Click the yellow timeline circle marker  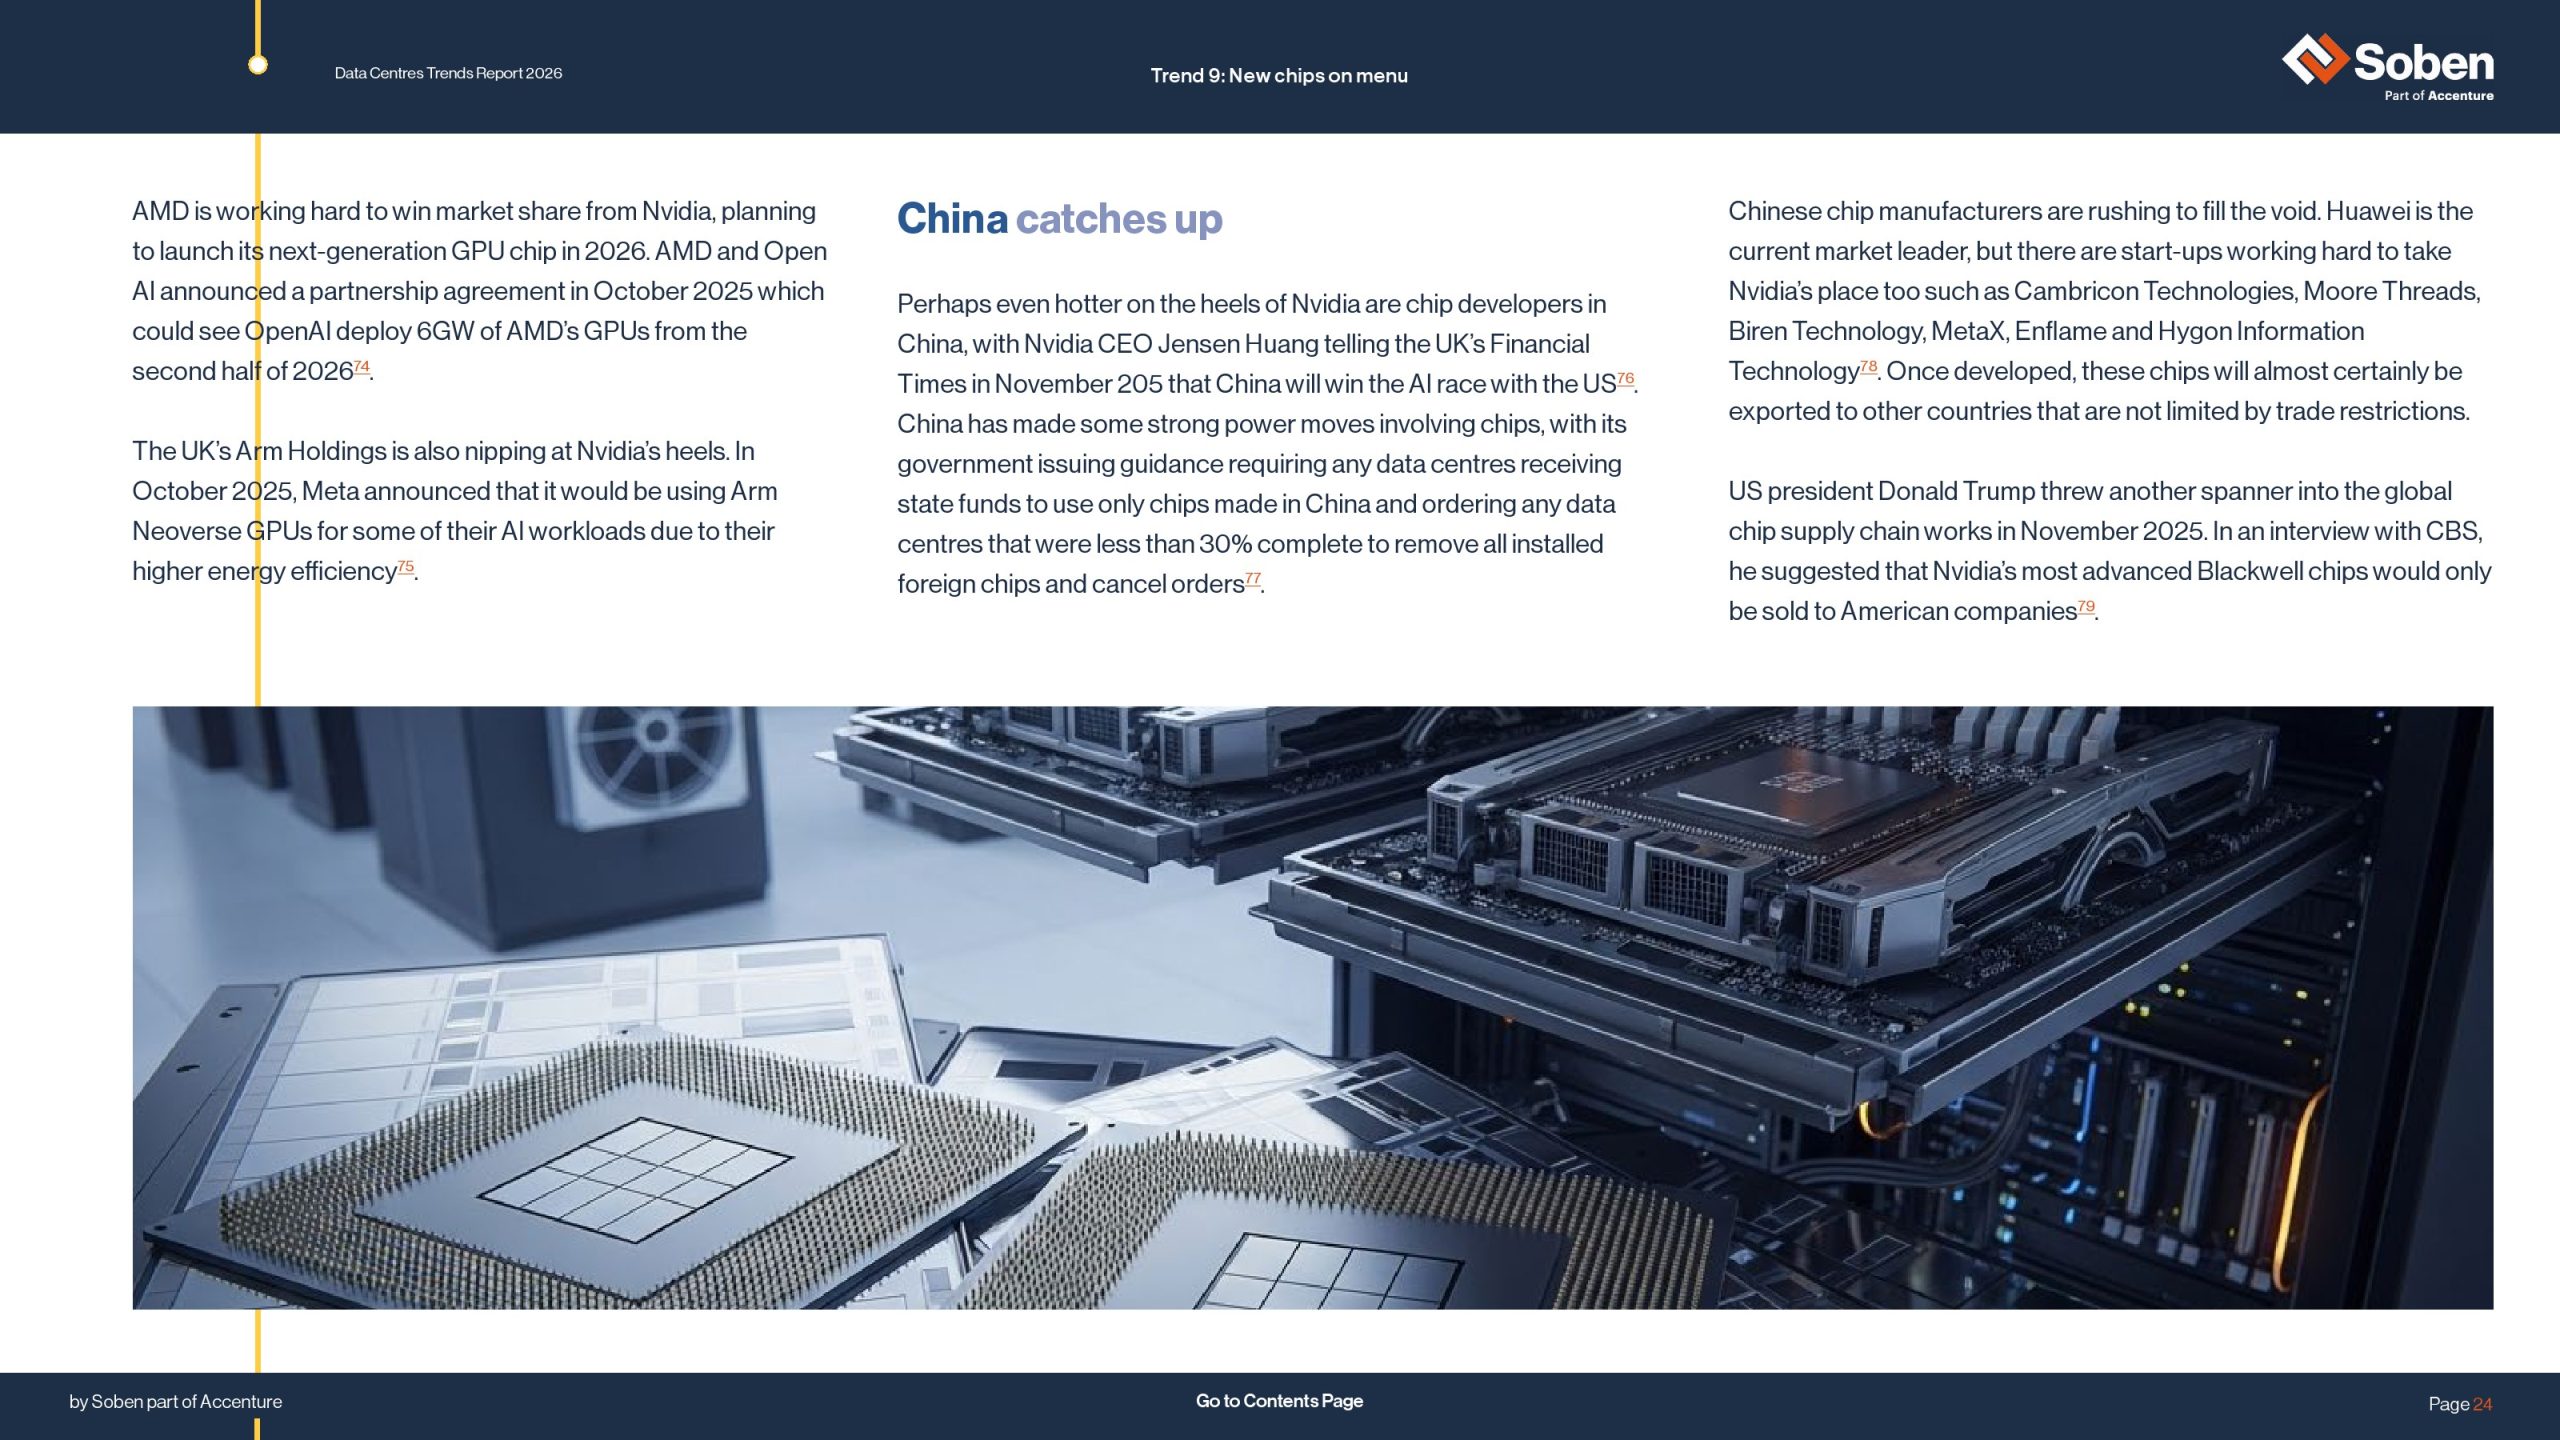(x=258, y=65)
